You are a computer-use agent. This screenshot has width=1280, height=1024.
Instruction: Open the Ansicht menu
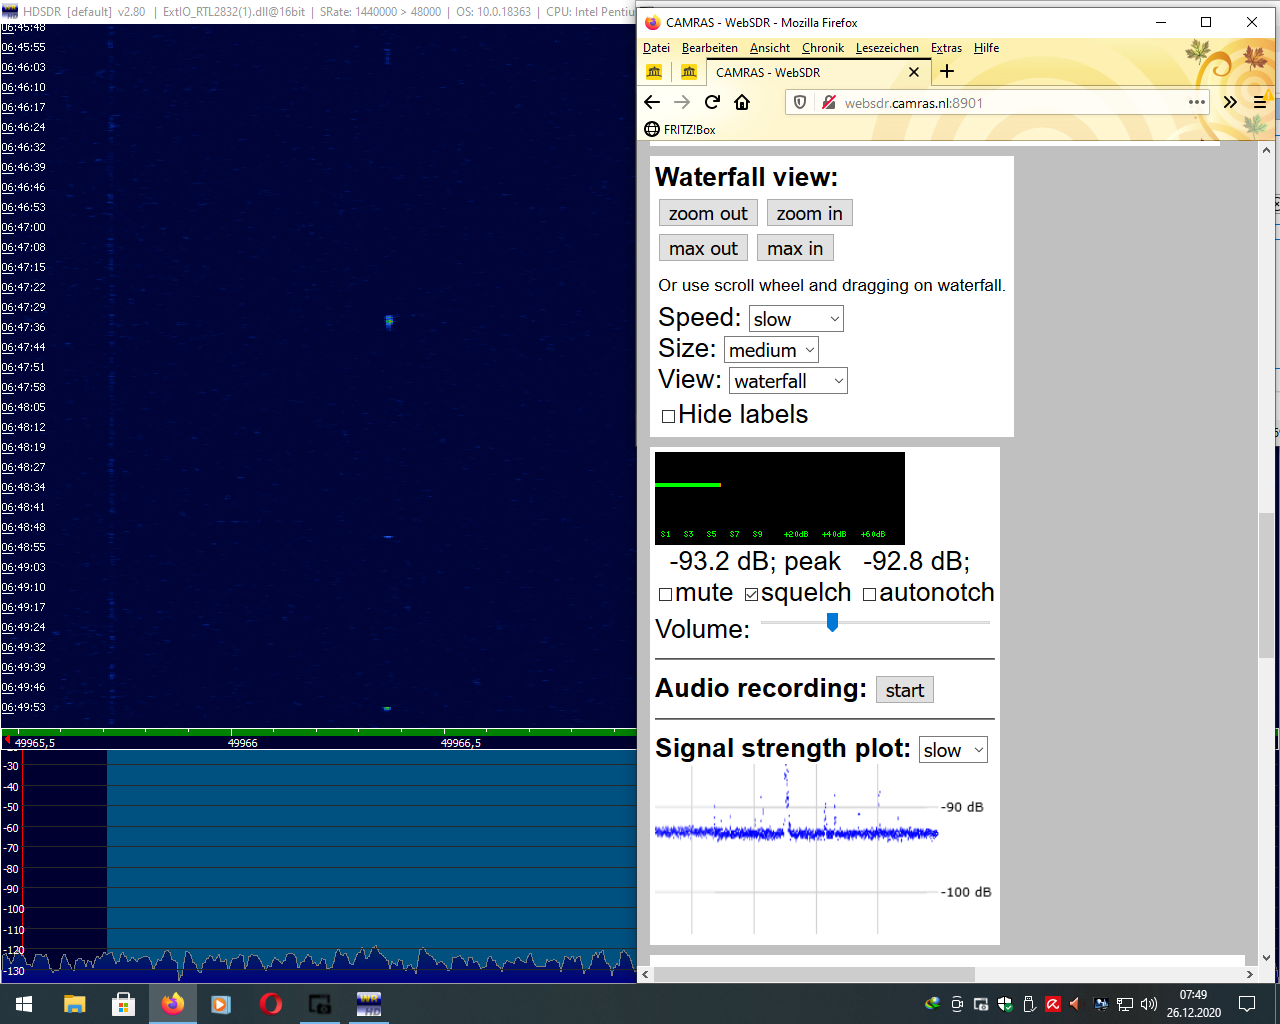(x=770, y=48)
